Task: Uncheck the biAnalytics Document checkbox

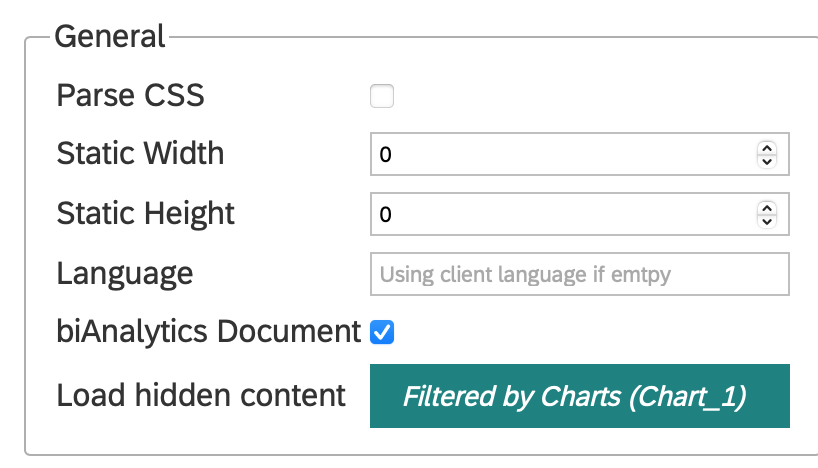Action: (x=382, y=332)
